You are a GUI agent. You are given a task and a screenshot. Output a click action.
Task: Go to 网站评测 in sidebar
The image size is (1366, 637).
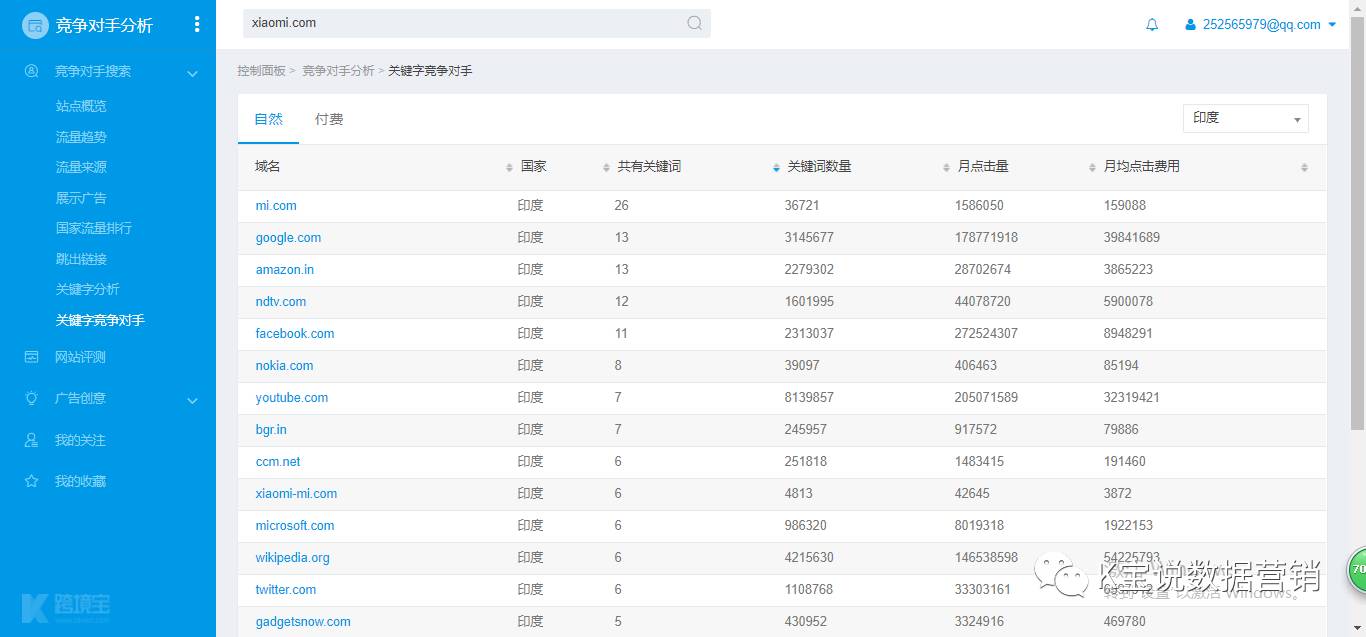coord(80,357)
